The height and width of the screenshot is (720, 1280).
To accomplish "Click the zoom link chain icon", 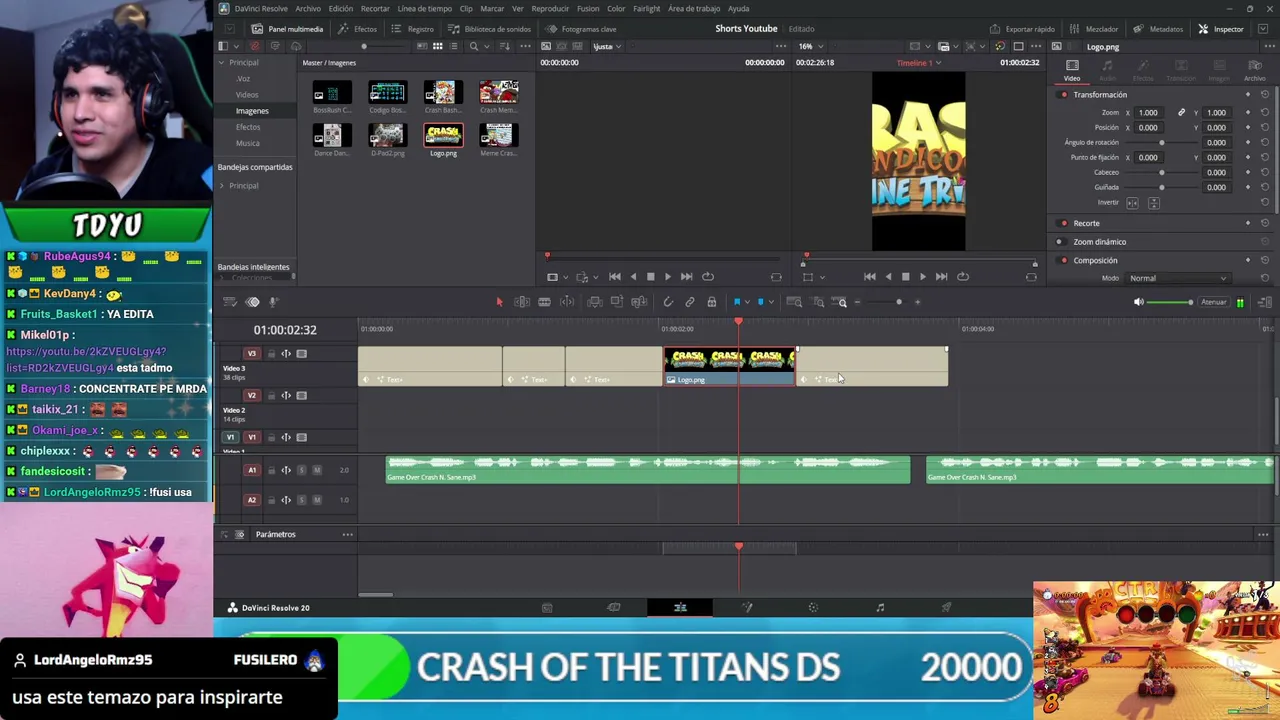I will click(x=1181, y=113).
